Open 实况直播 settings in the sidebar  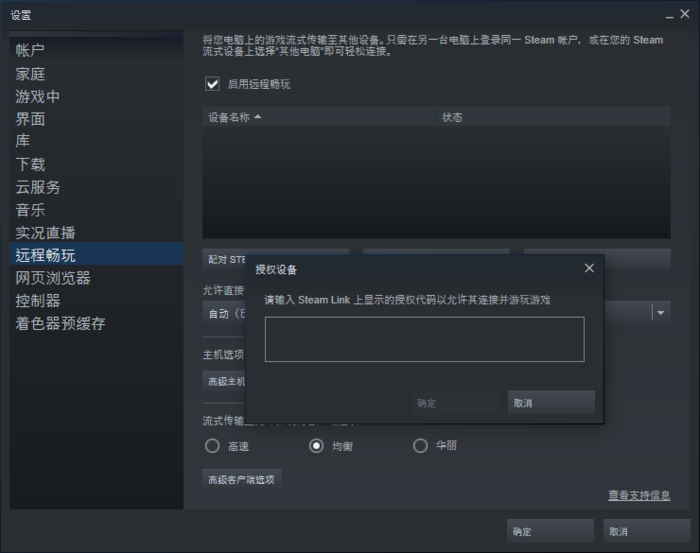(x=45, y=232)
